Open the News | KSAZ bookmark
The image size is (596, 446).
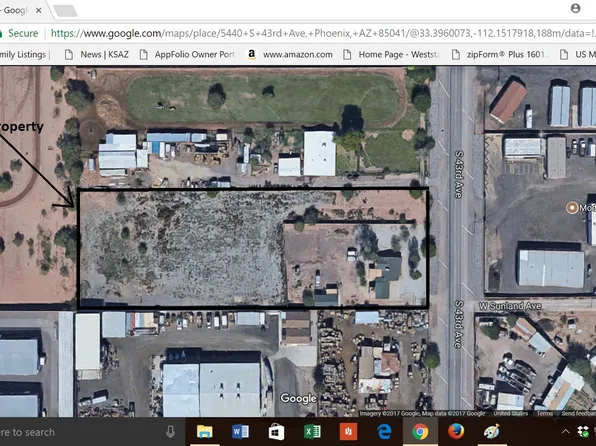coord(97,55)
